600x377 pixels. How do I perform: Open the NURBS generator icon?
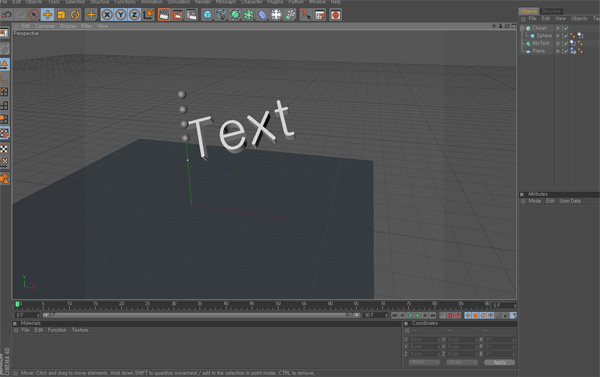235,15
